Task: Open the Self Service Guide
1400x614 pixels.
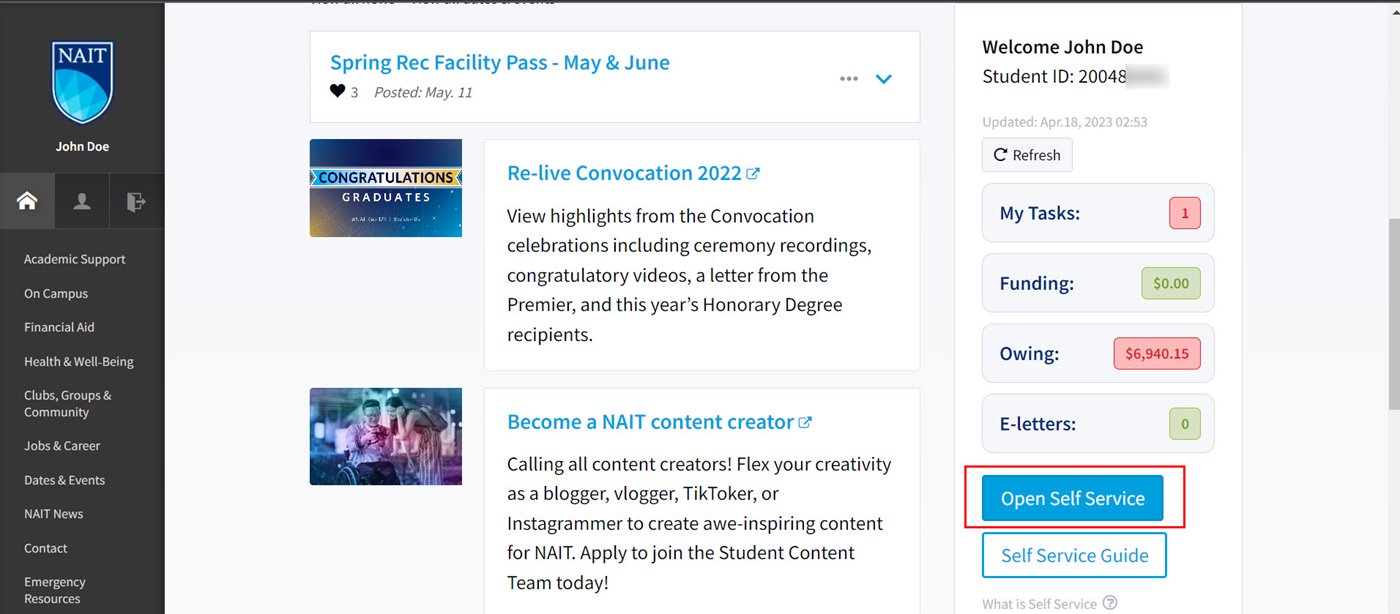Action: click(x=1074, y=554)
